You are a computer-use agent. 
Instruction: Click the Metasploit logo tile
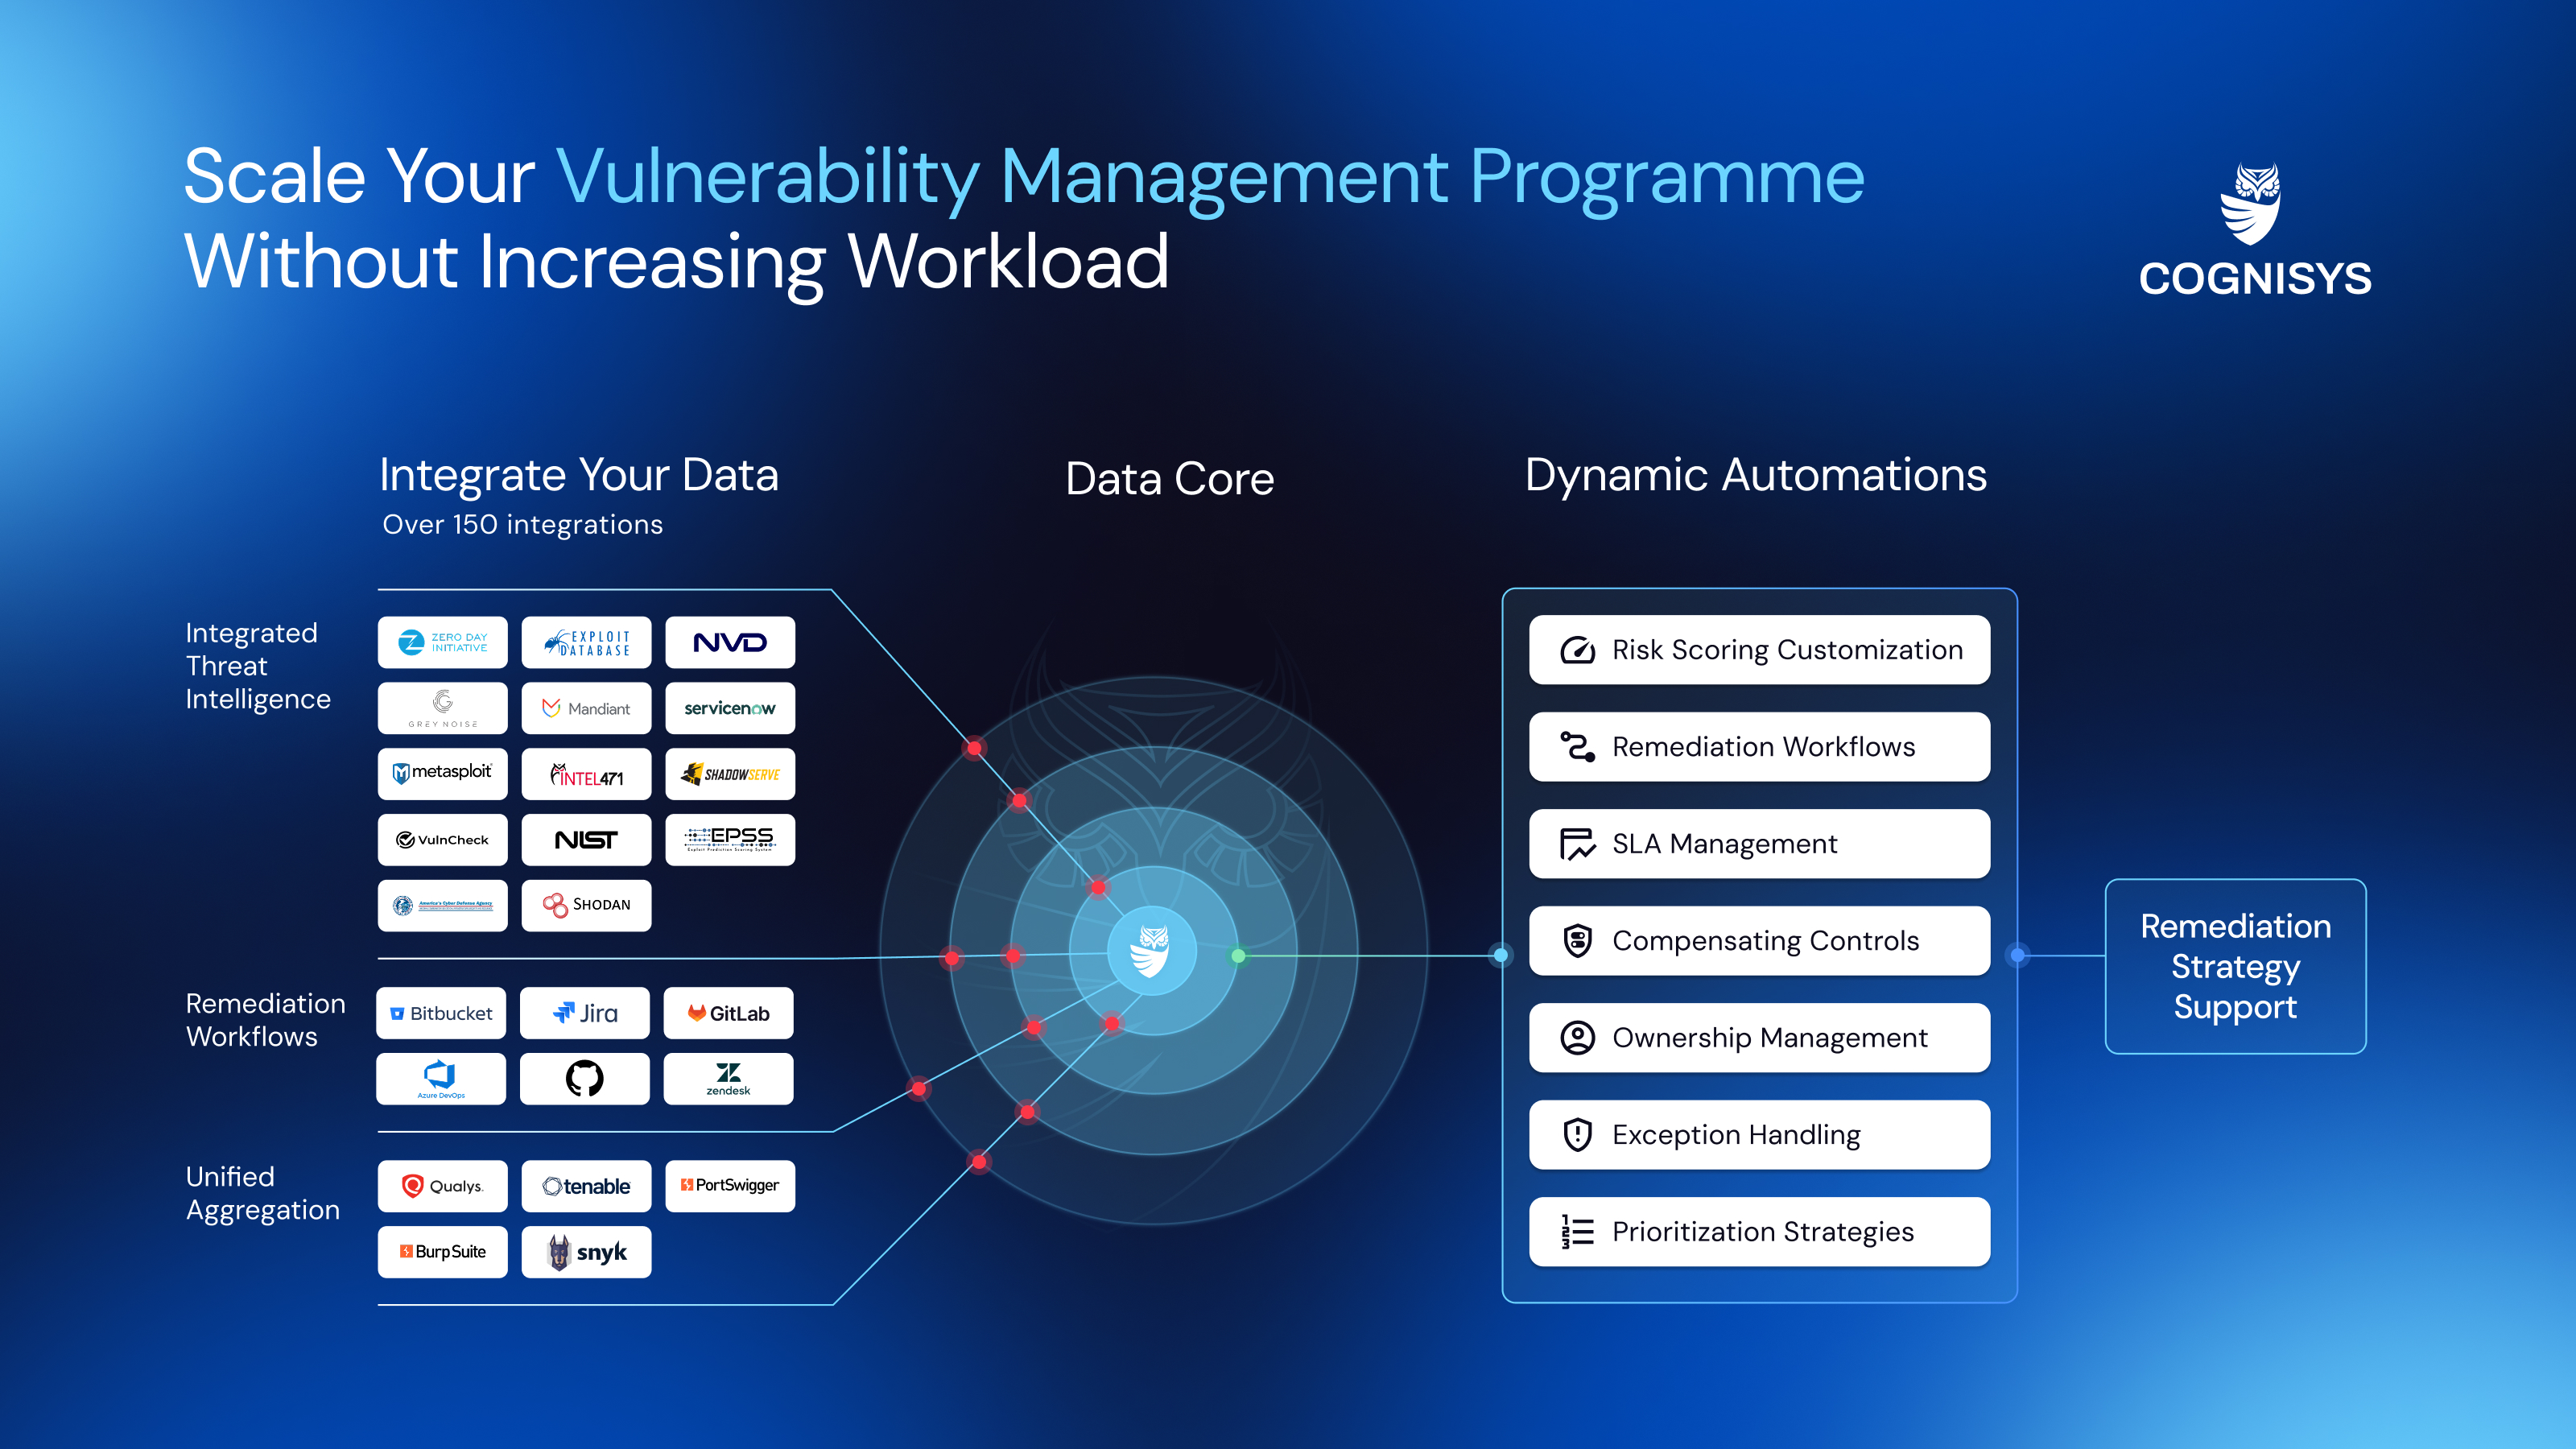pos(442,773)
